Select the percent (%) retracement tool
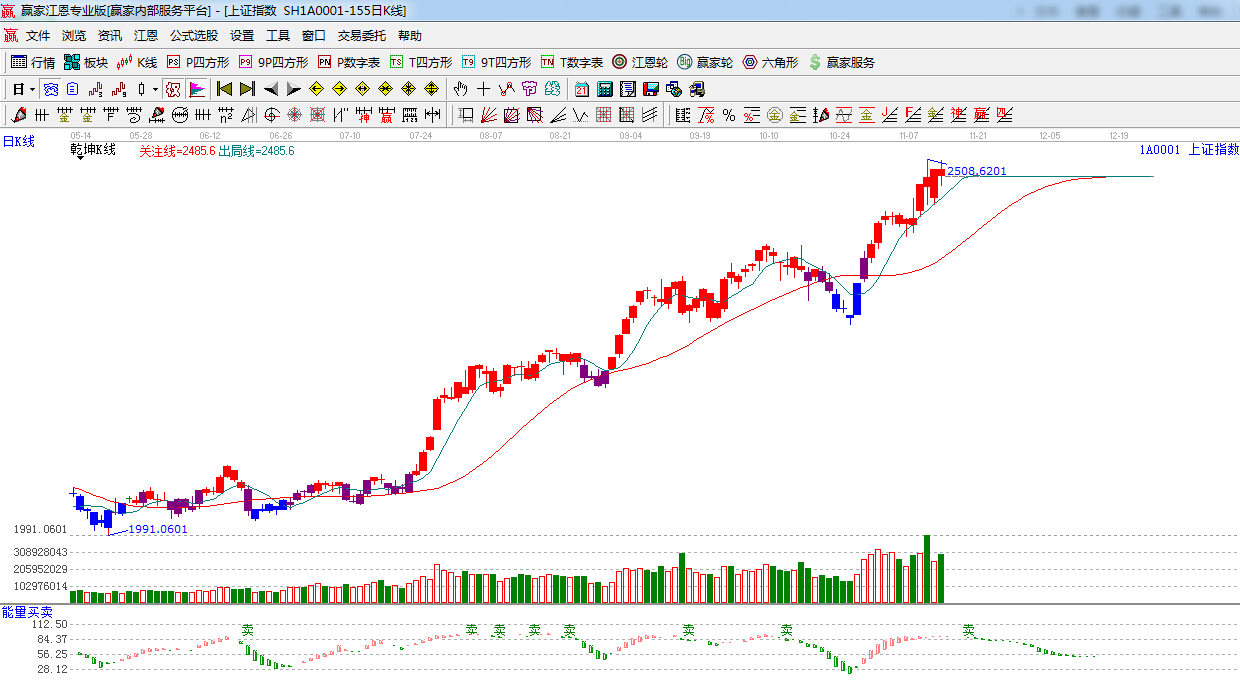Viewport: 1240px width, 683px height. (x=729, y=115)
